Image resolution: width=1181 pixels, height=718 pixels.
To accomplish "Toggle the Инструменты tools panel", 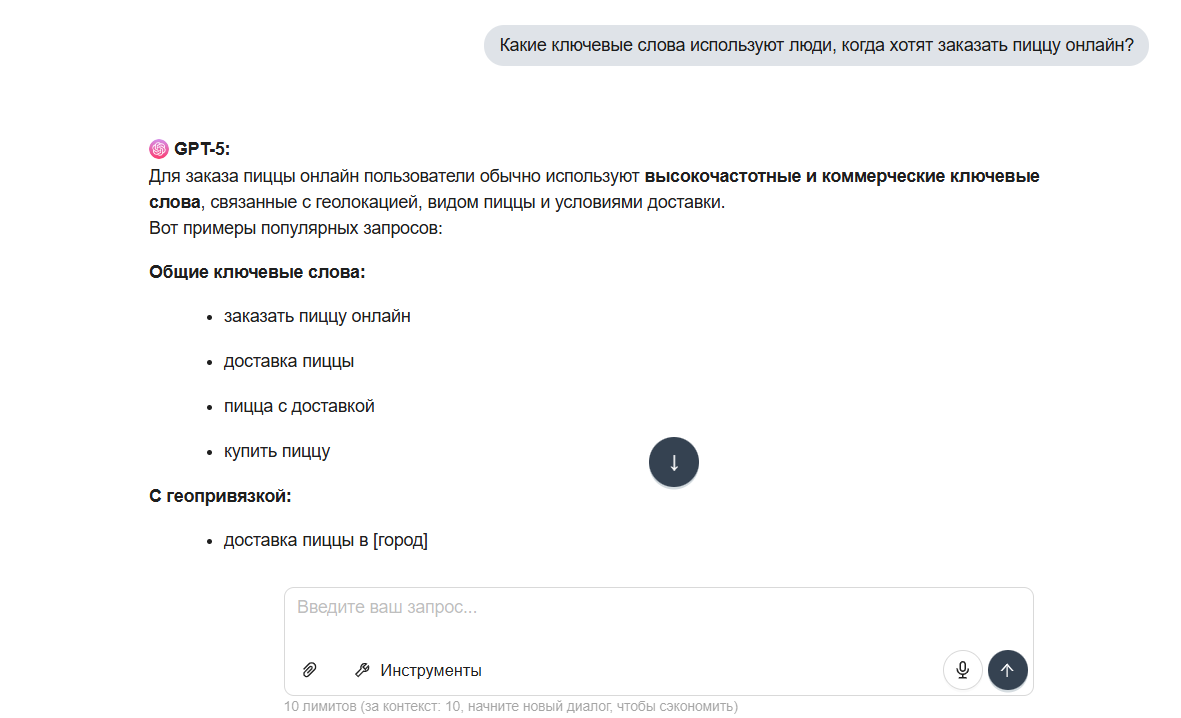I will [x=430, y=670].
